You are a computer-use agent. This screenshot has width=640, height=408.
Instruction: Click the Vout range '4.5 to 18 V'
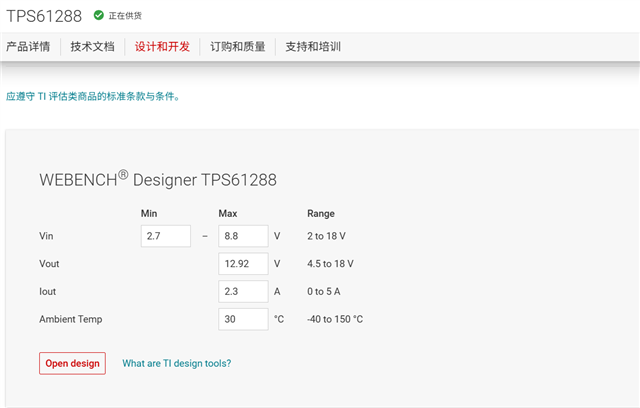[330, 264]
